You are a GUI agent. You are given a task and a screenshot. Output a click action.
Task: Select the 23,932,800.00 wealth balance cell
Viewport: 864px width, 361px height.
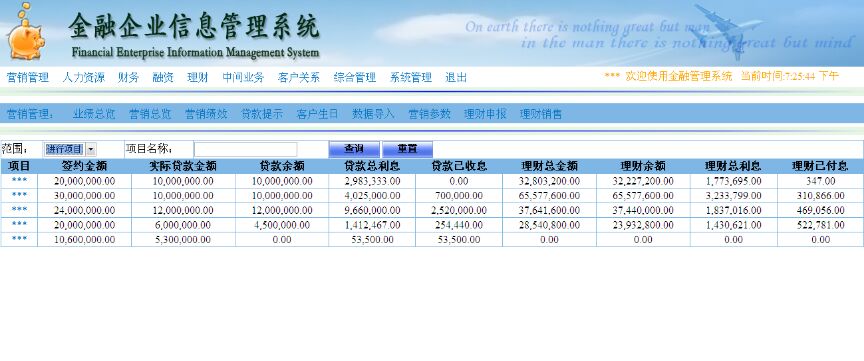pyautogui.click(x=643, y=225)
